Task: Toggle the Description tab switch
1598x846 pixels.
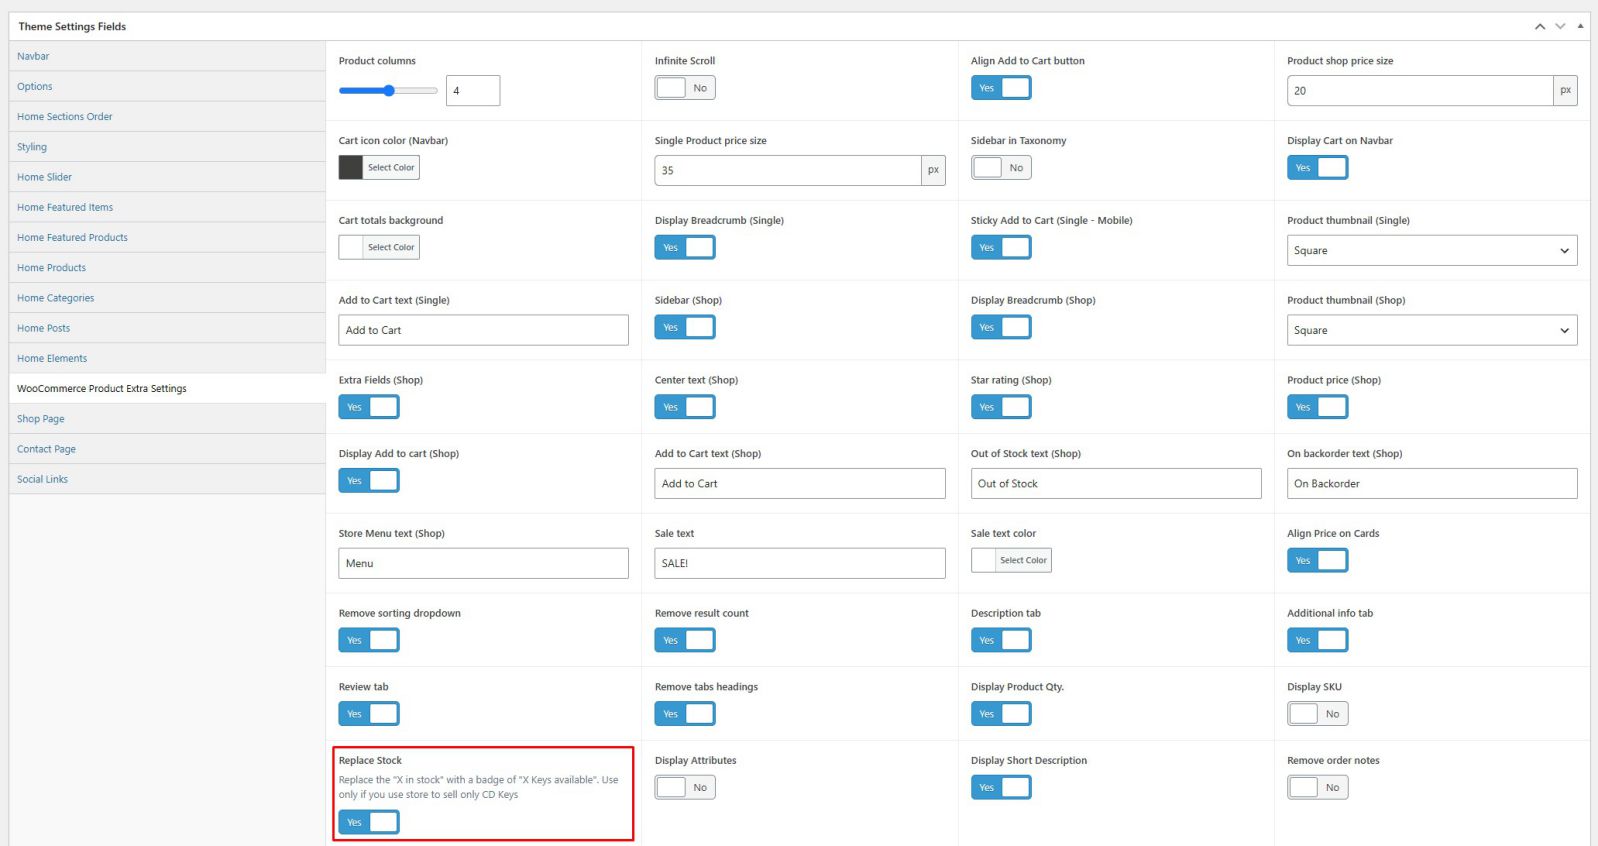Action: 1001,640
